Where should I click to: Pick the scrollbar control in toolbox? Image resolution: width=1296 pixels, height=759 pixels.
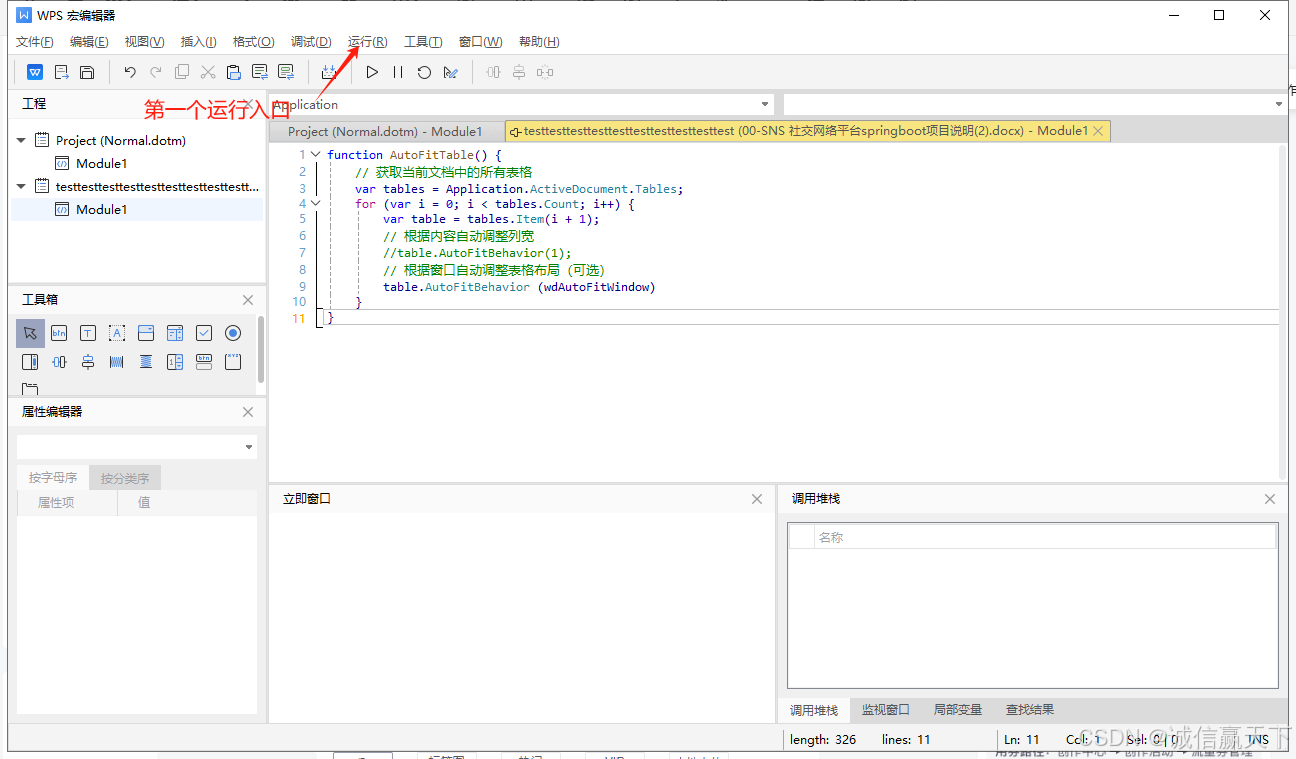pos(30,362)
